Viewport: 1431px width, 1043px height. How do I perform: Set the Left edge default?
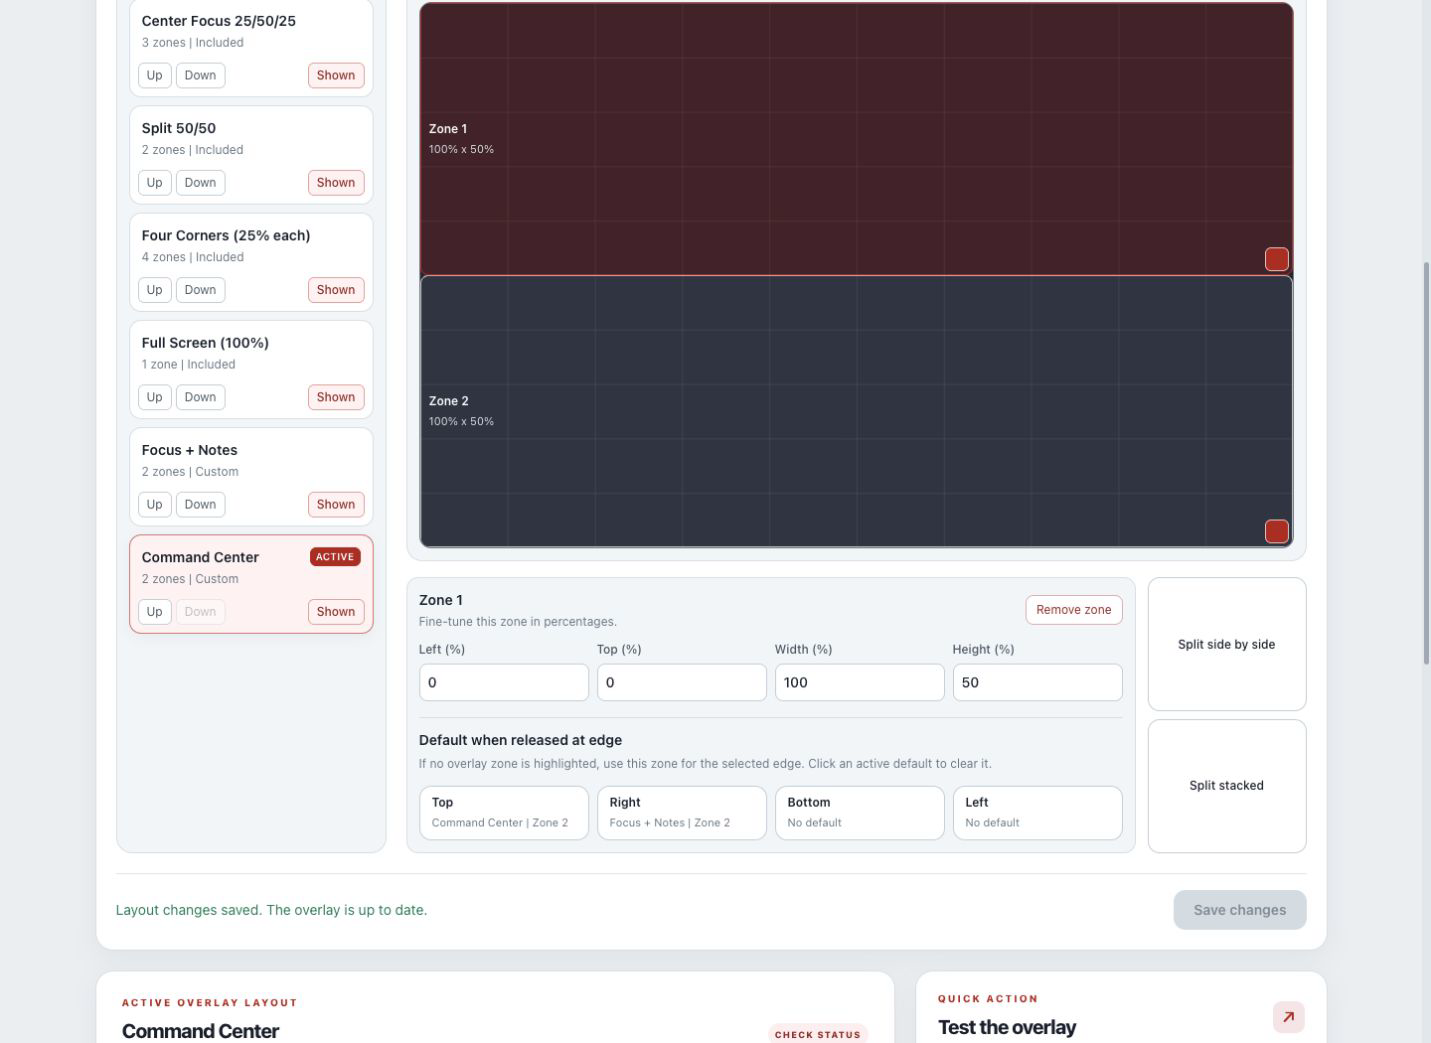(x=1038, y=813)
